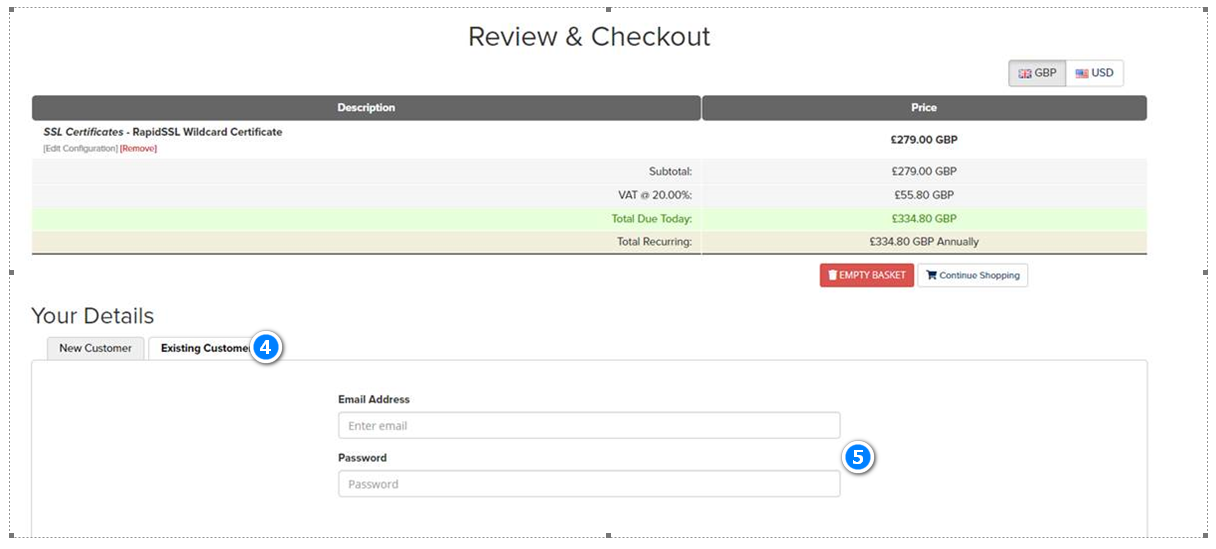1216x549 pixels.
Task: Click the Subtotal value £279.00 GBP
Action: [x=923, y=171]
